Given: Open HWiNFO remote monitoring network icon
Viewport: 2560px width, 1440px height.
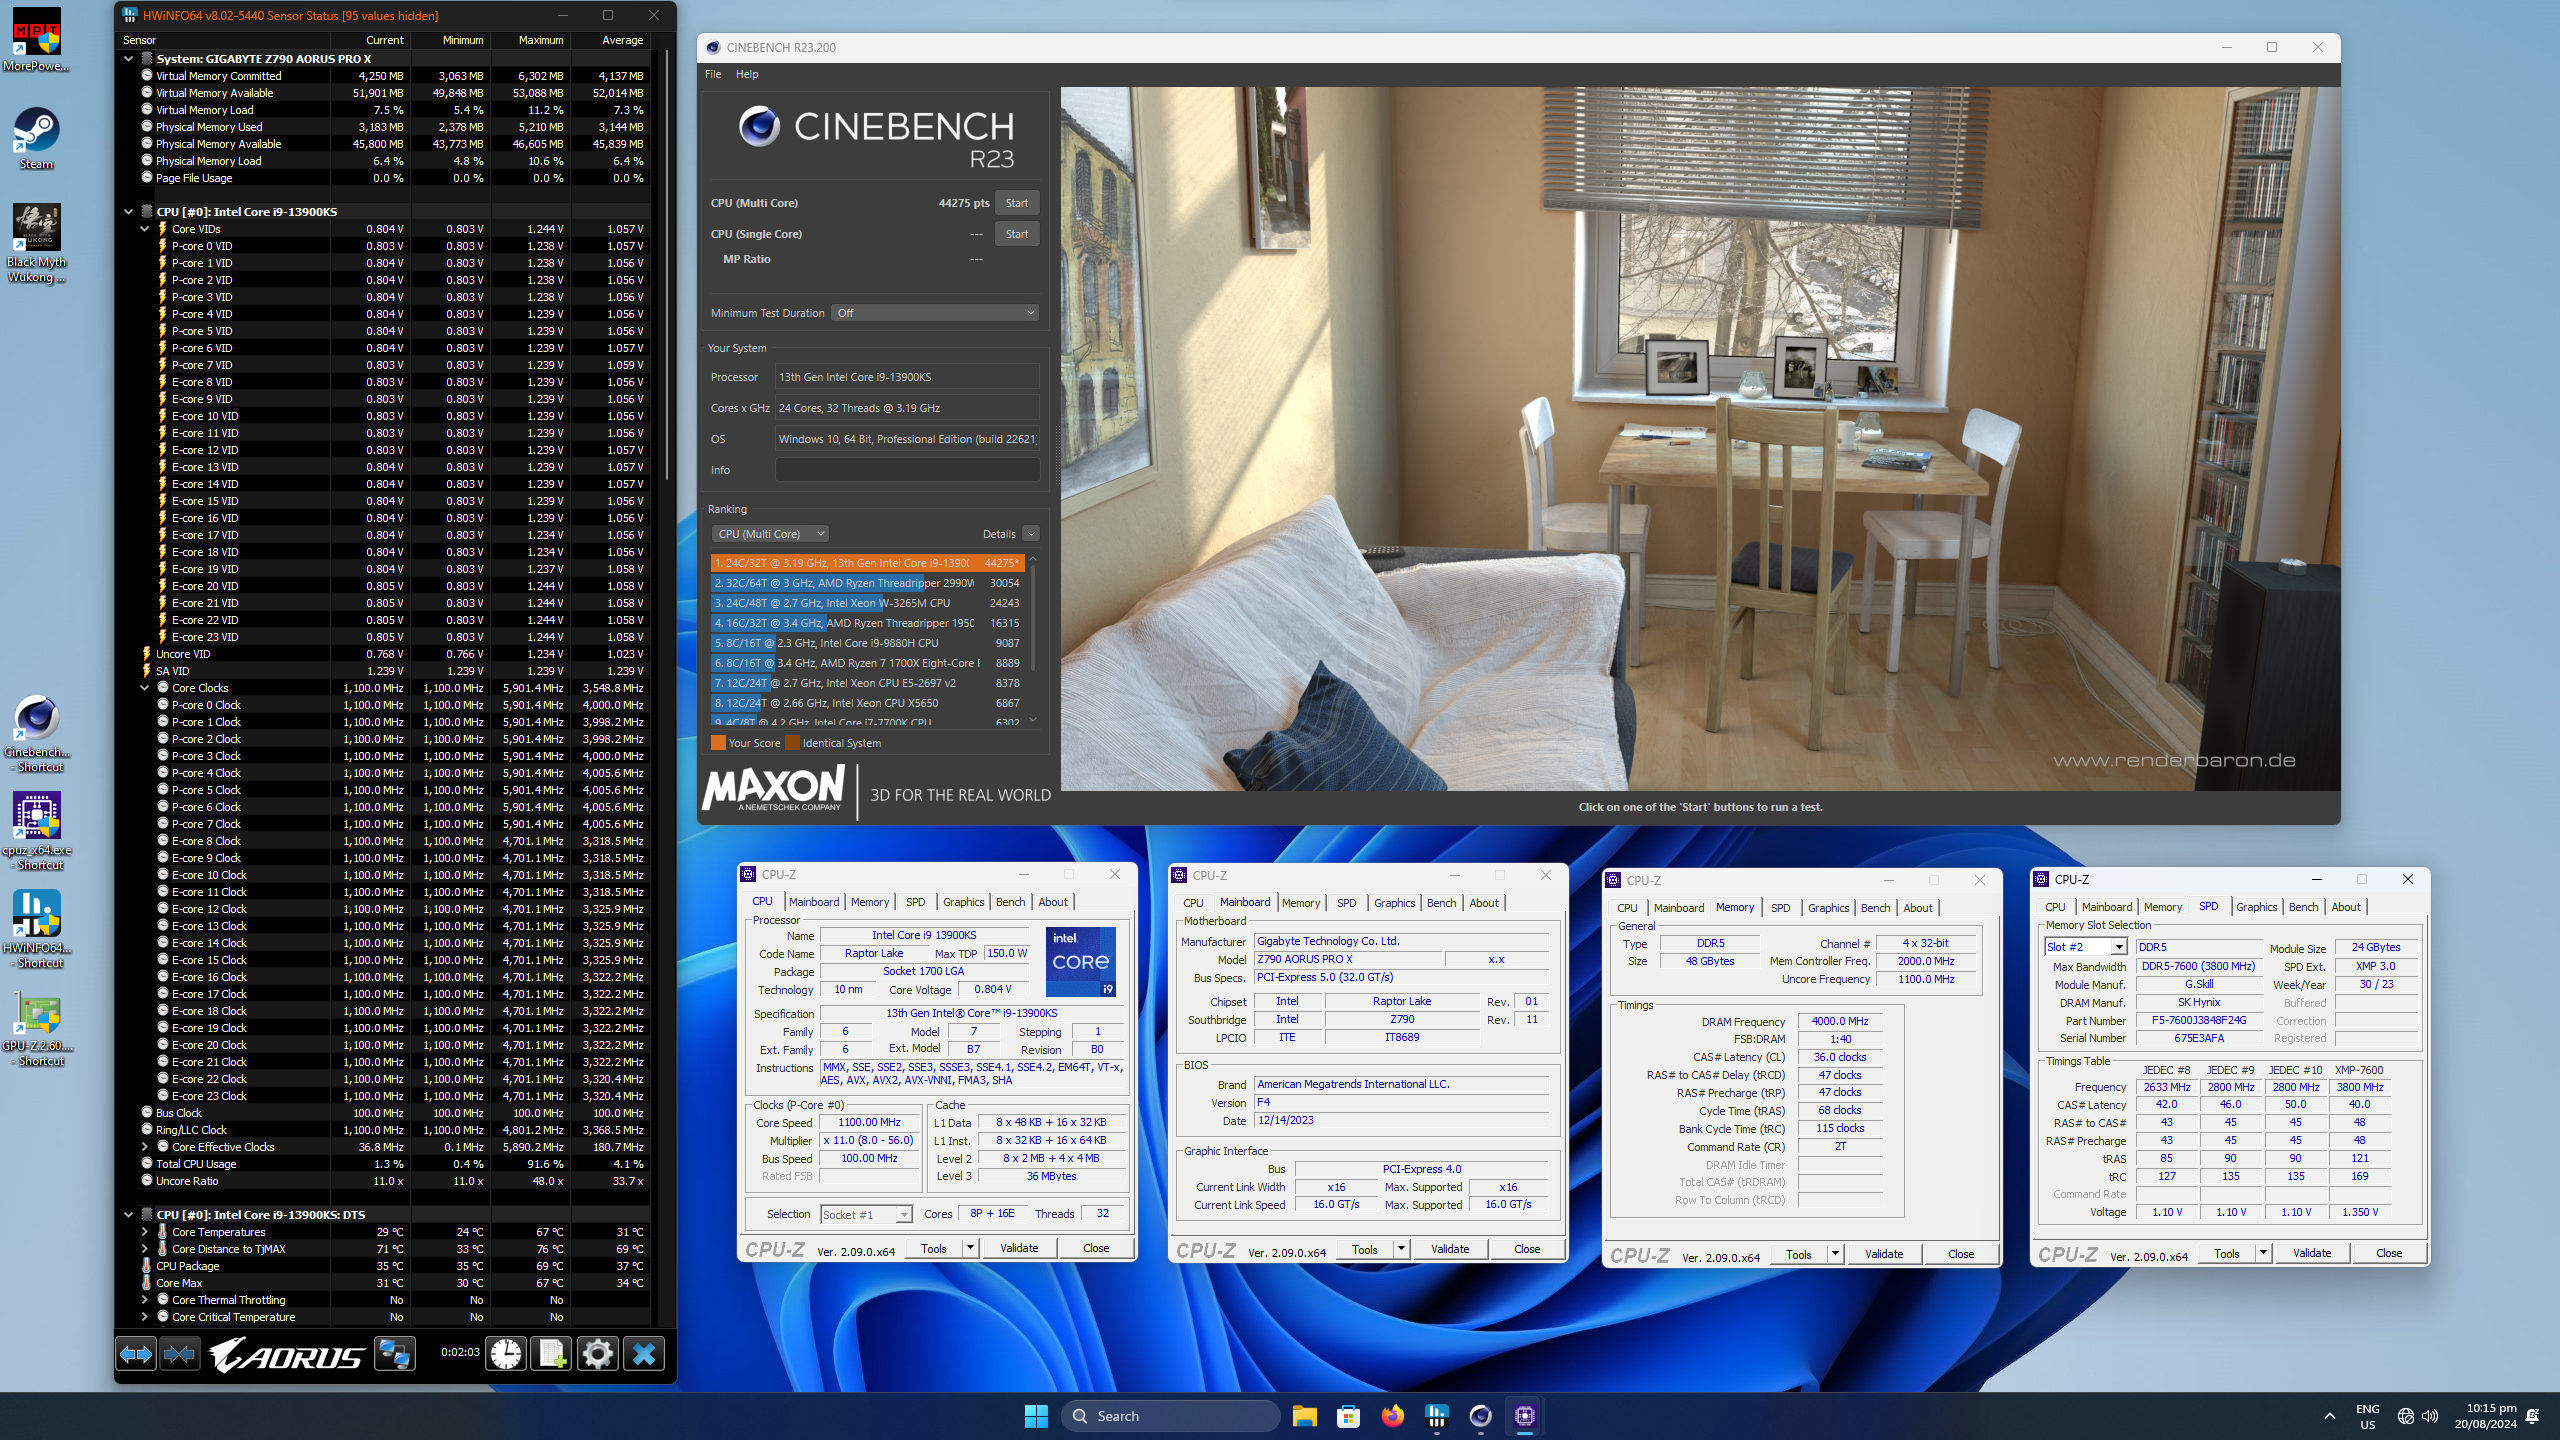Looking at the screenshot, I should [395, 1354].
